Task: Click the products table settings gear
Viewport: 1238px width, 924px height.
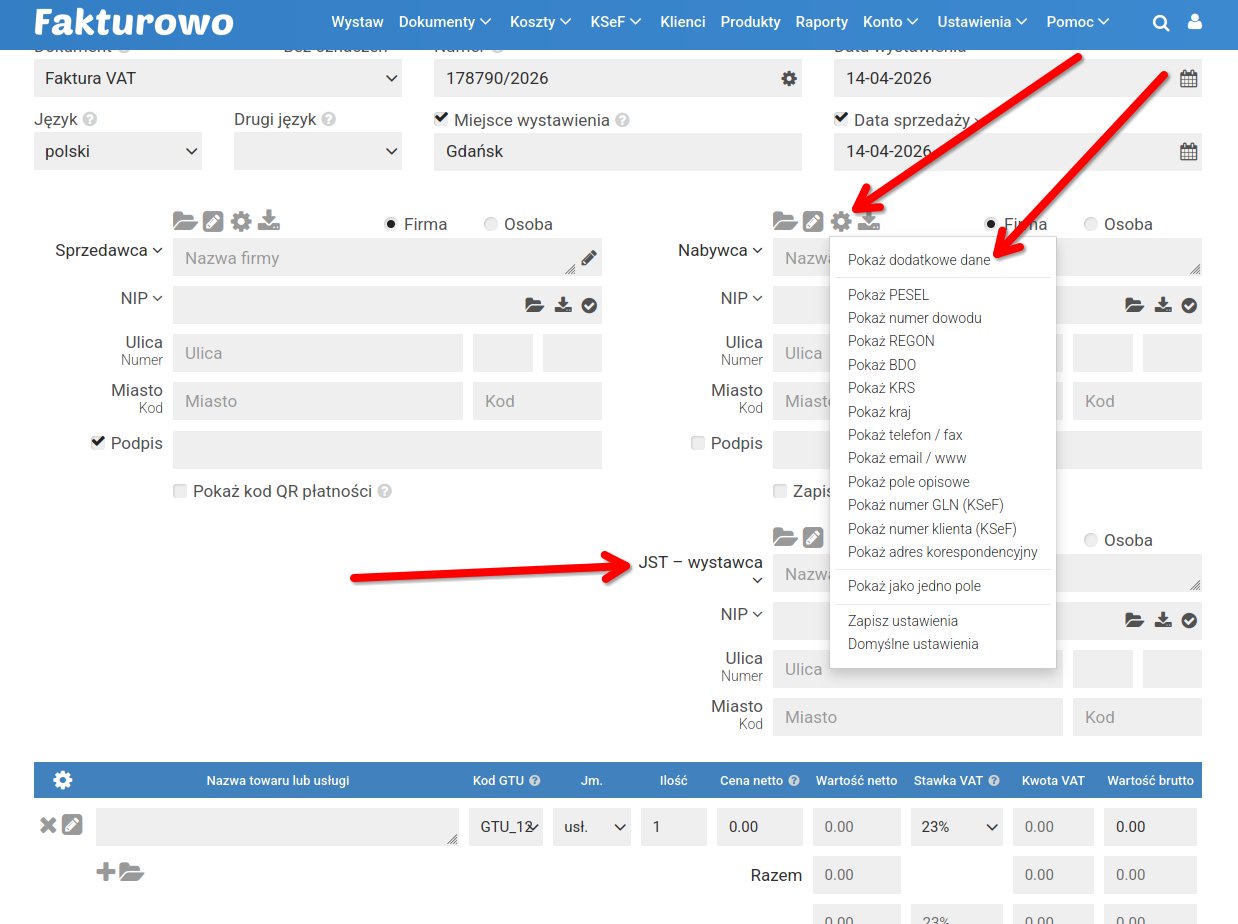Action: click(63, 780)
